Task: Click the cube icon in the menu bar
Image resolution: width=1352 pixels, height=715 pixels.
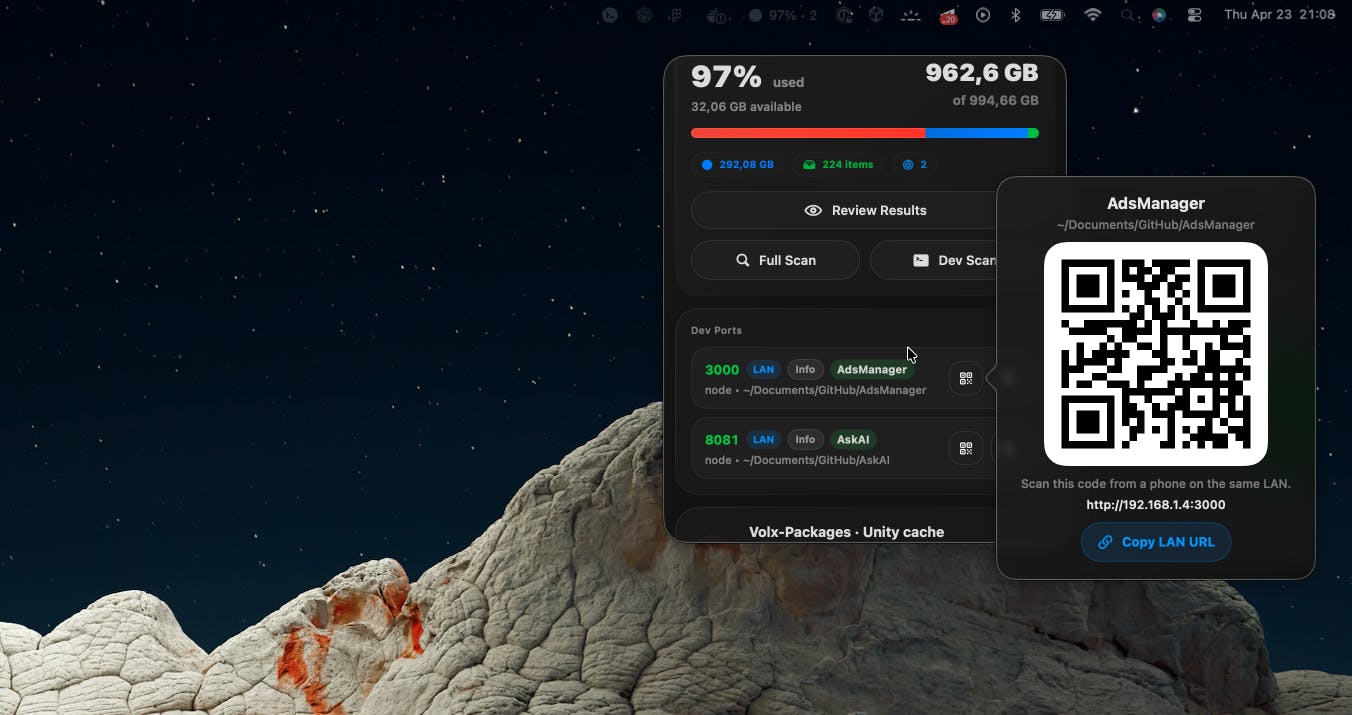Action: click(876, 15)
